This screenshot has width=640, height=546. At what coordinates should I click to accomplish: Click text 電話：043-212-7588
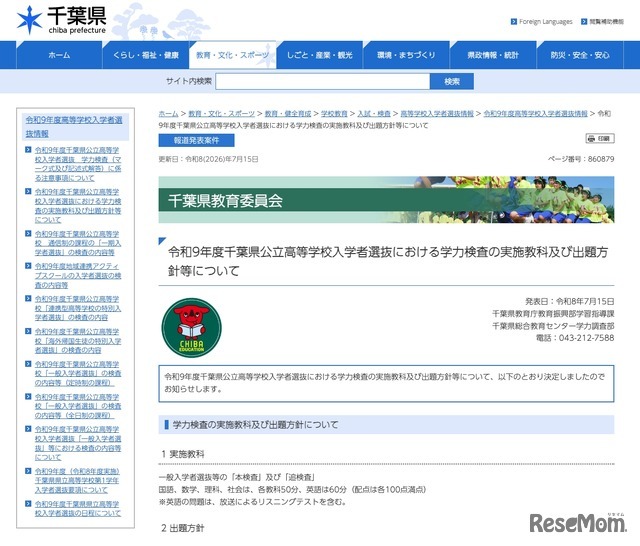575,338
